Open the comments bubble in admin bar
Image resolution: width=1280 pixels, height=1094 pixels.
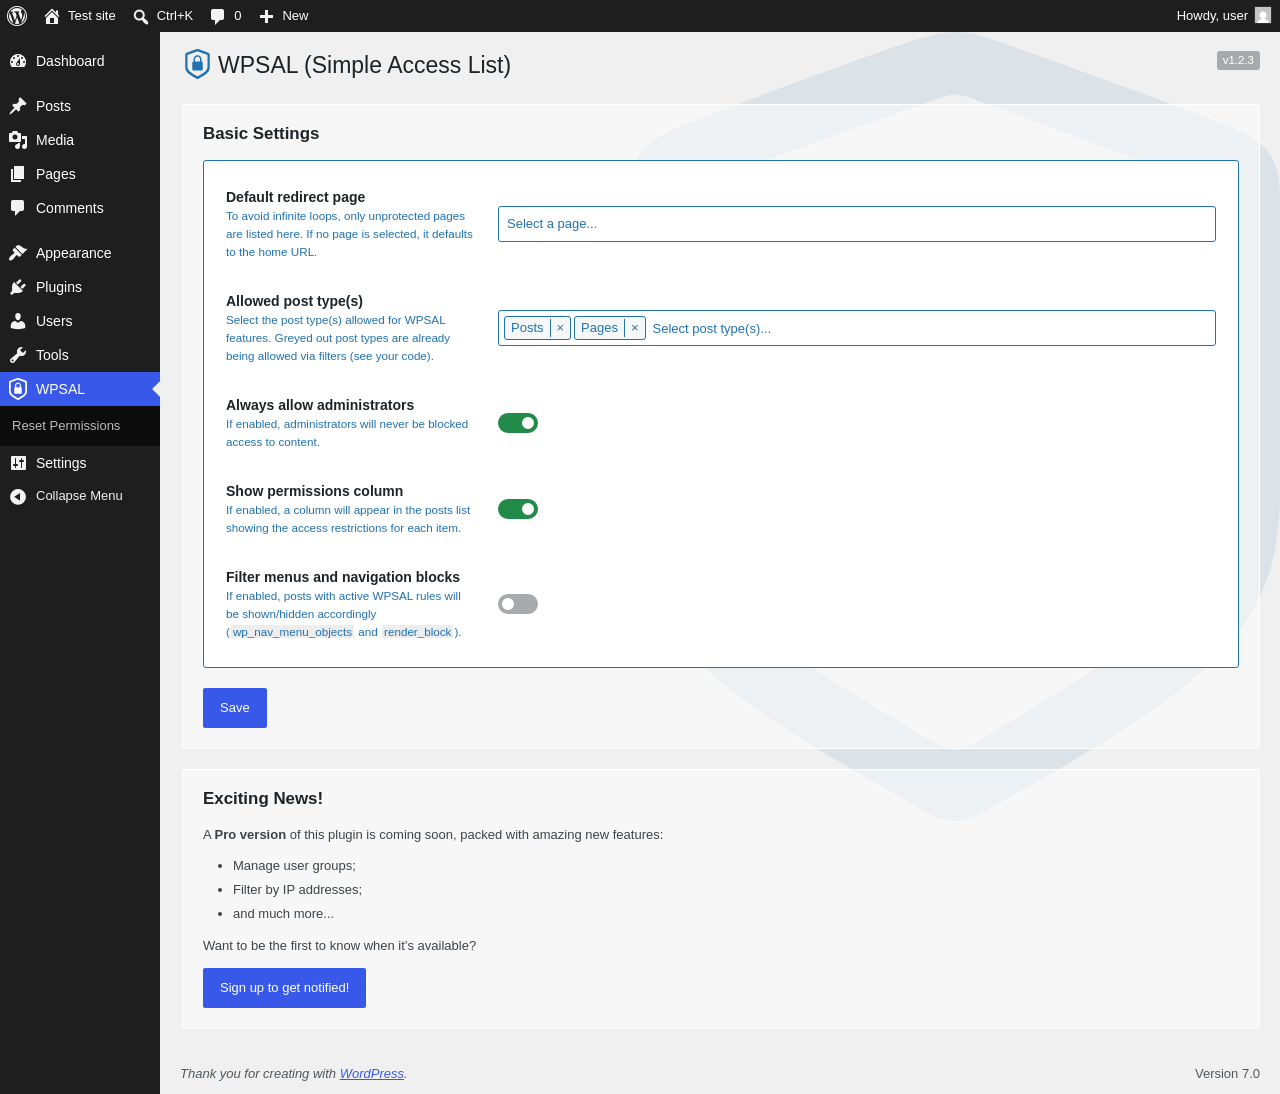coord(217,16)
